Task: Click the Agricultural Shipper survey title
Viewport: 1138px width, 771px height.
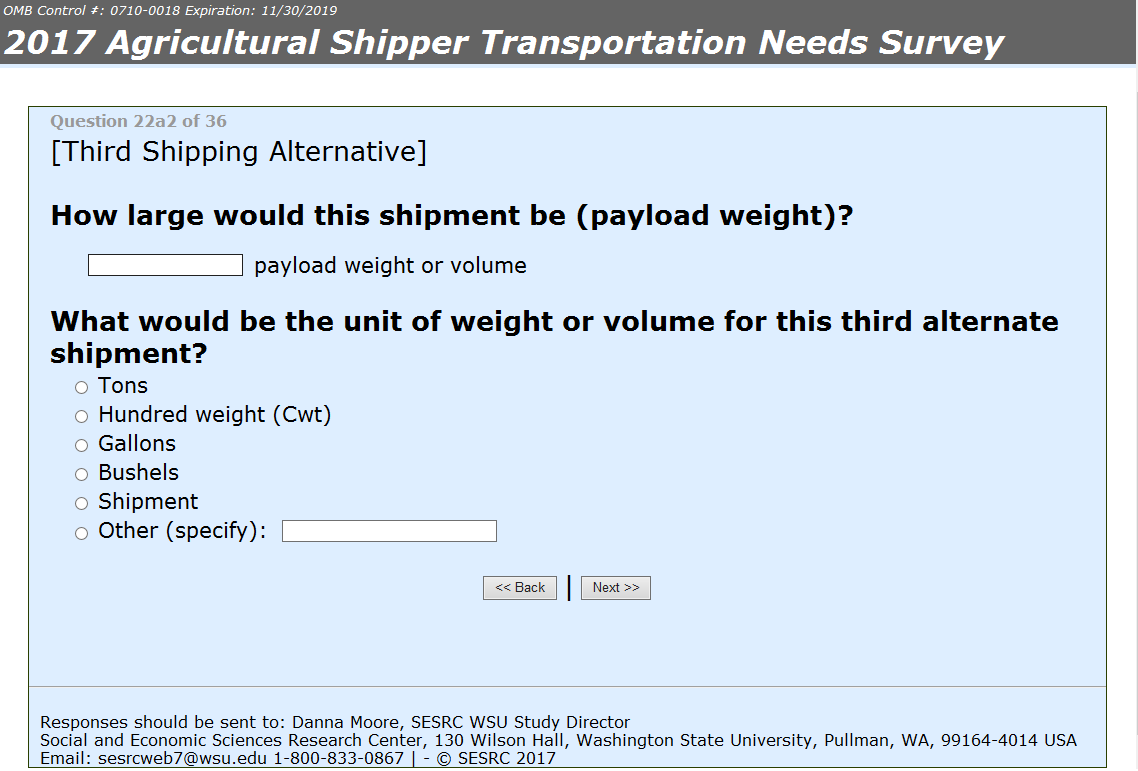Action: (x=504, y=42)
